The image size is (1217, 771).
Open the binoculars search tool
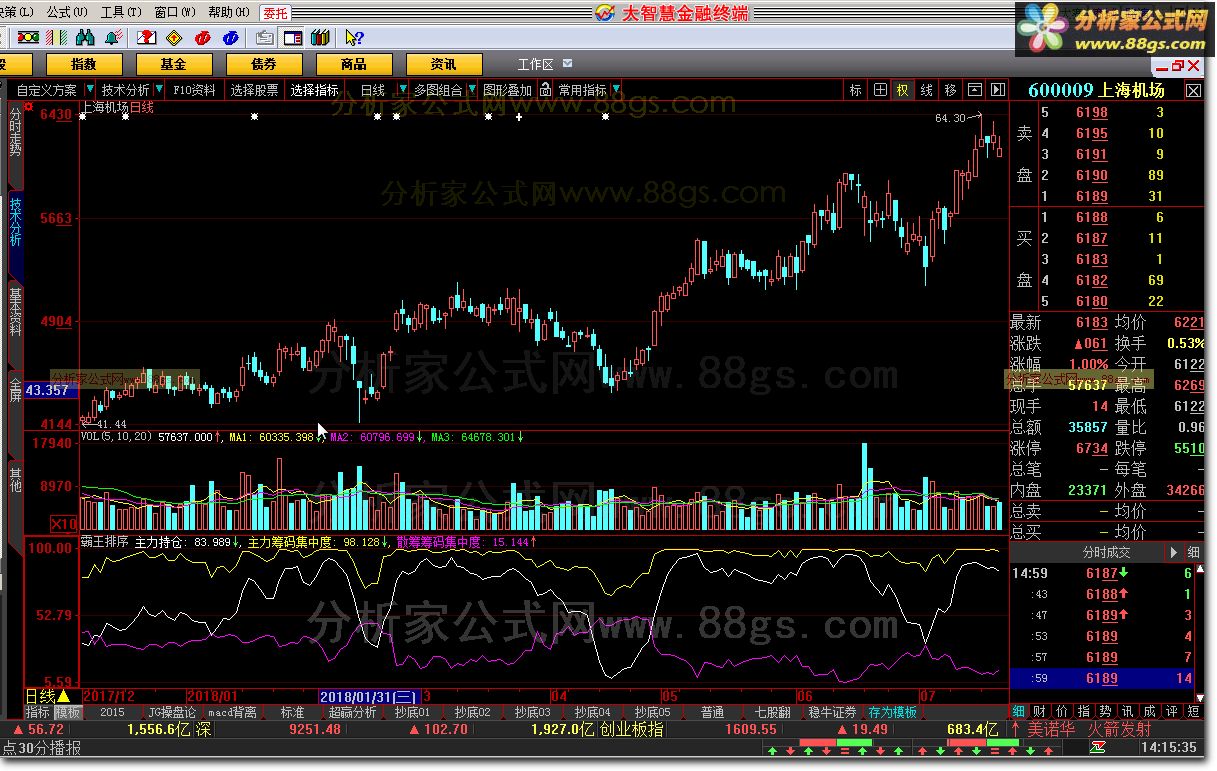point(86,38)
